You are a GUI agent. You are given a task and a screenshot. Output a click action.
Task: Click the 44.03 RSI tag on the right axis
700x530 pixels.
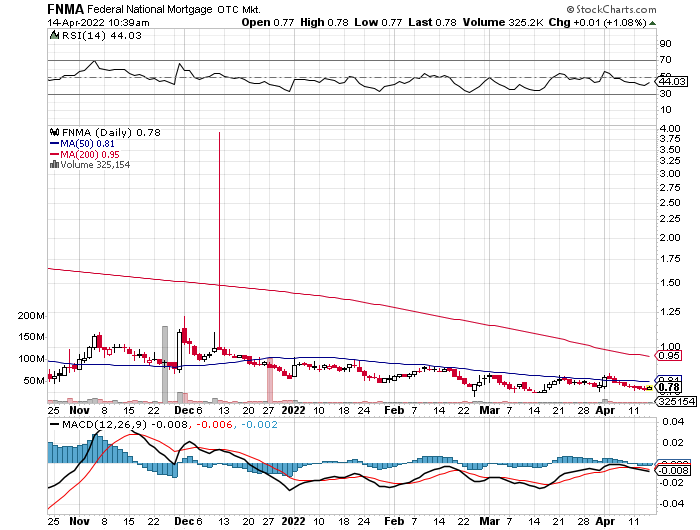click(672, 81)
